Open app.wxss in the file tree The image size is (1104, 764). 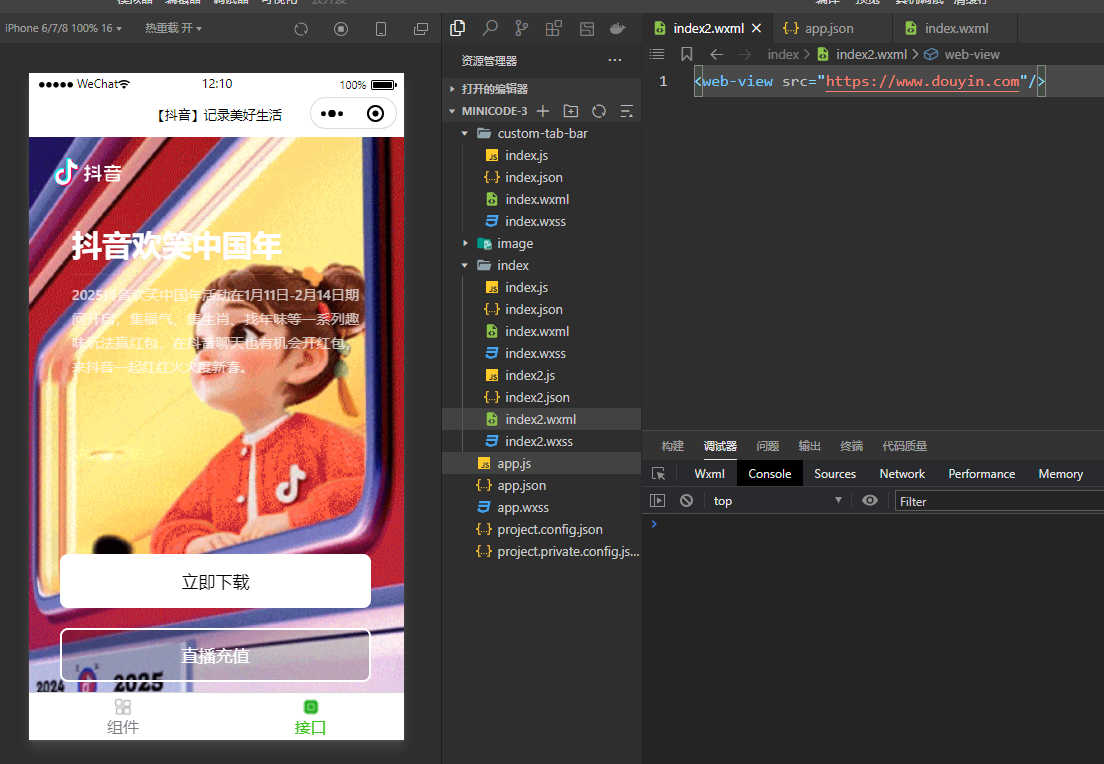point(541,508)
